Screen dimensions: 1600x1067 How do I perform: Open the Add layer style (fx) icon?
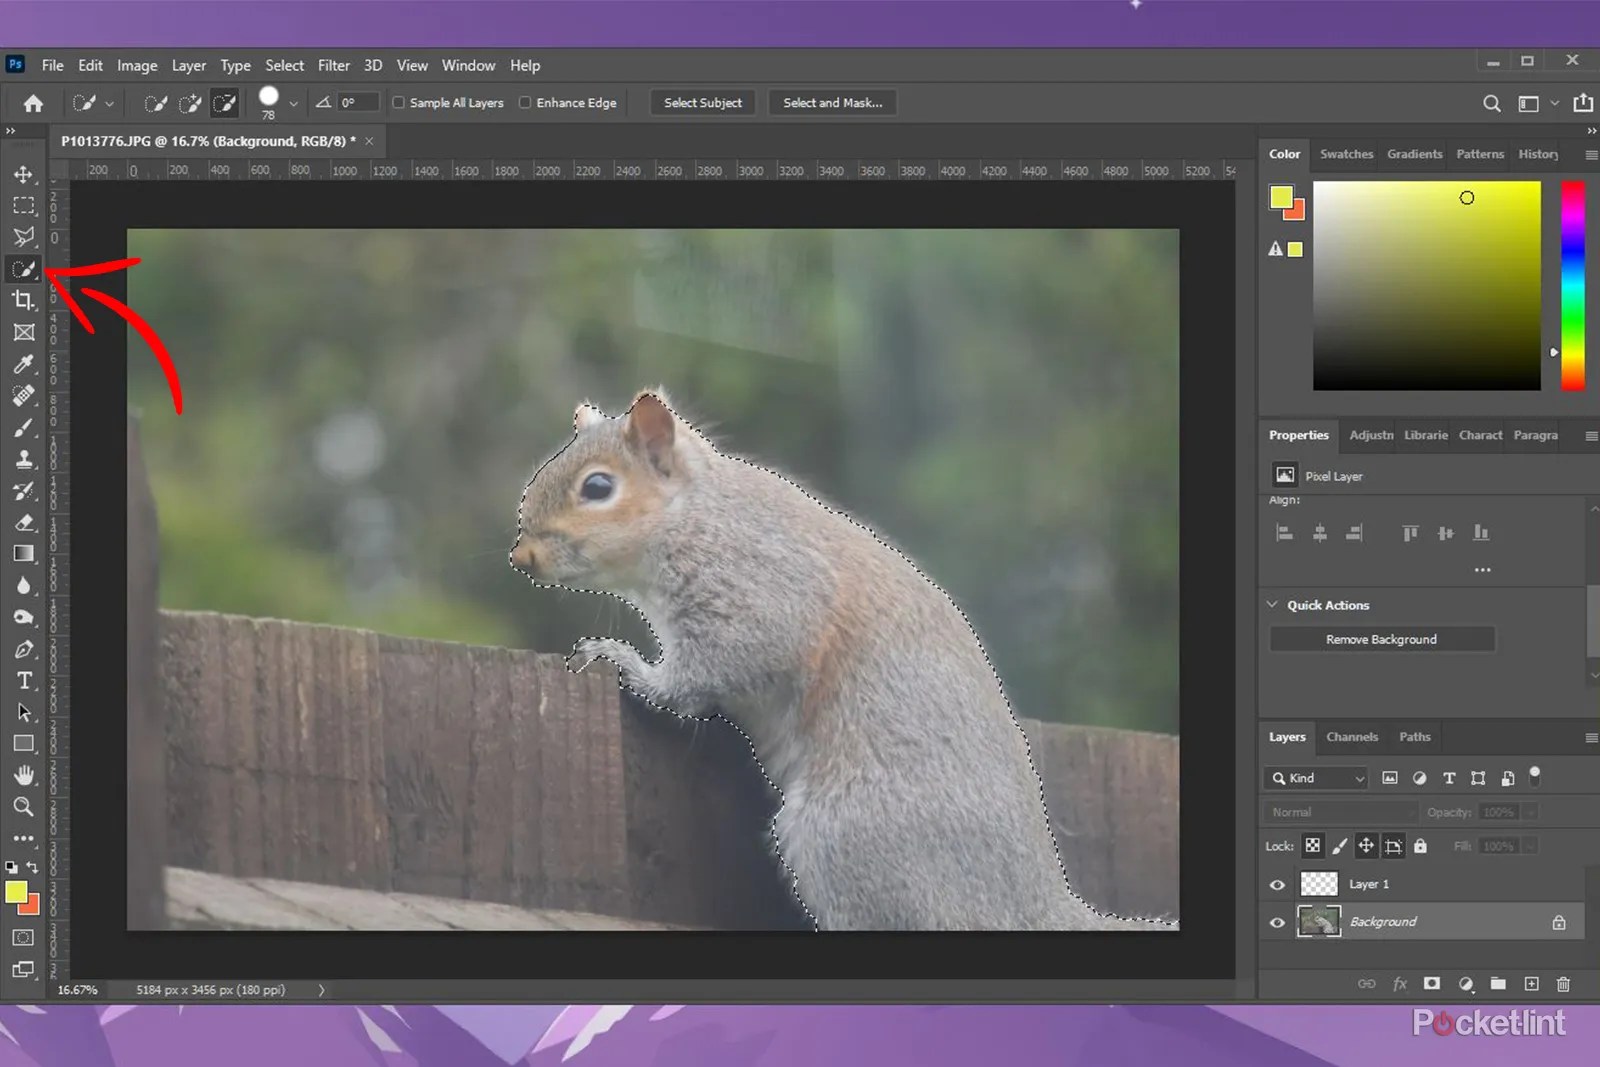point(1400,984)
